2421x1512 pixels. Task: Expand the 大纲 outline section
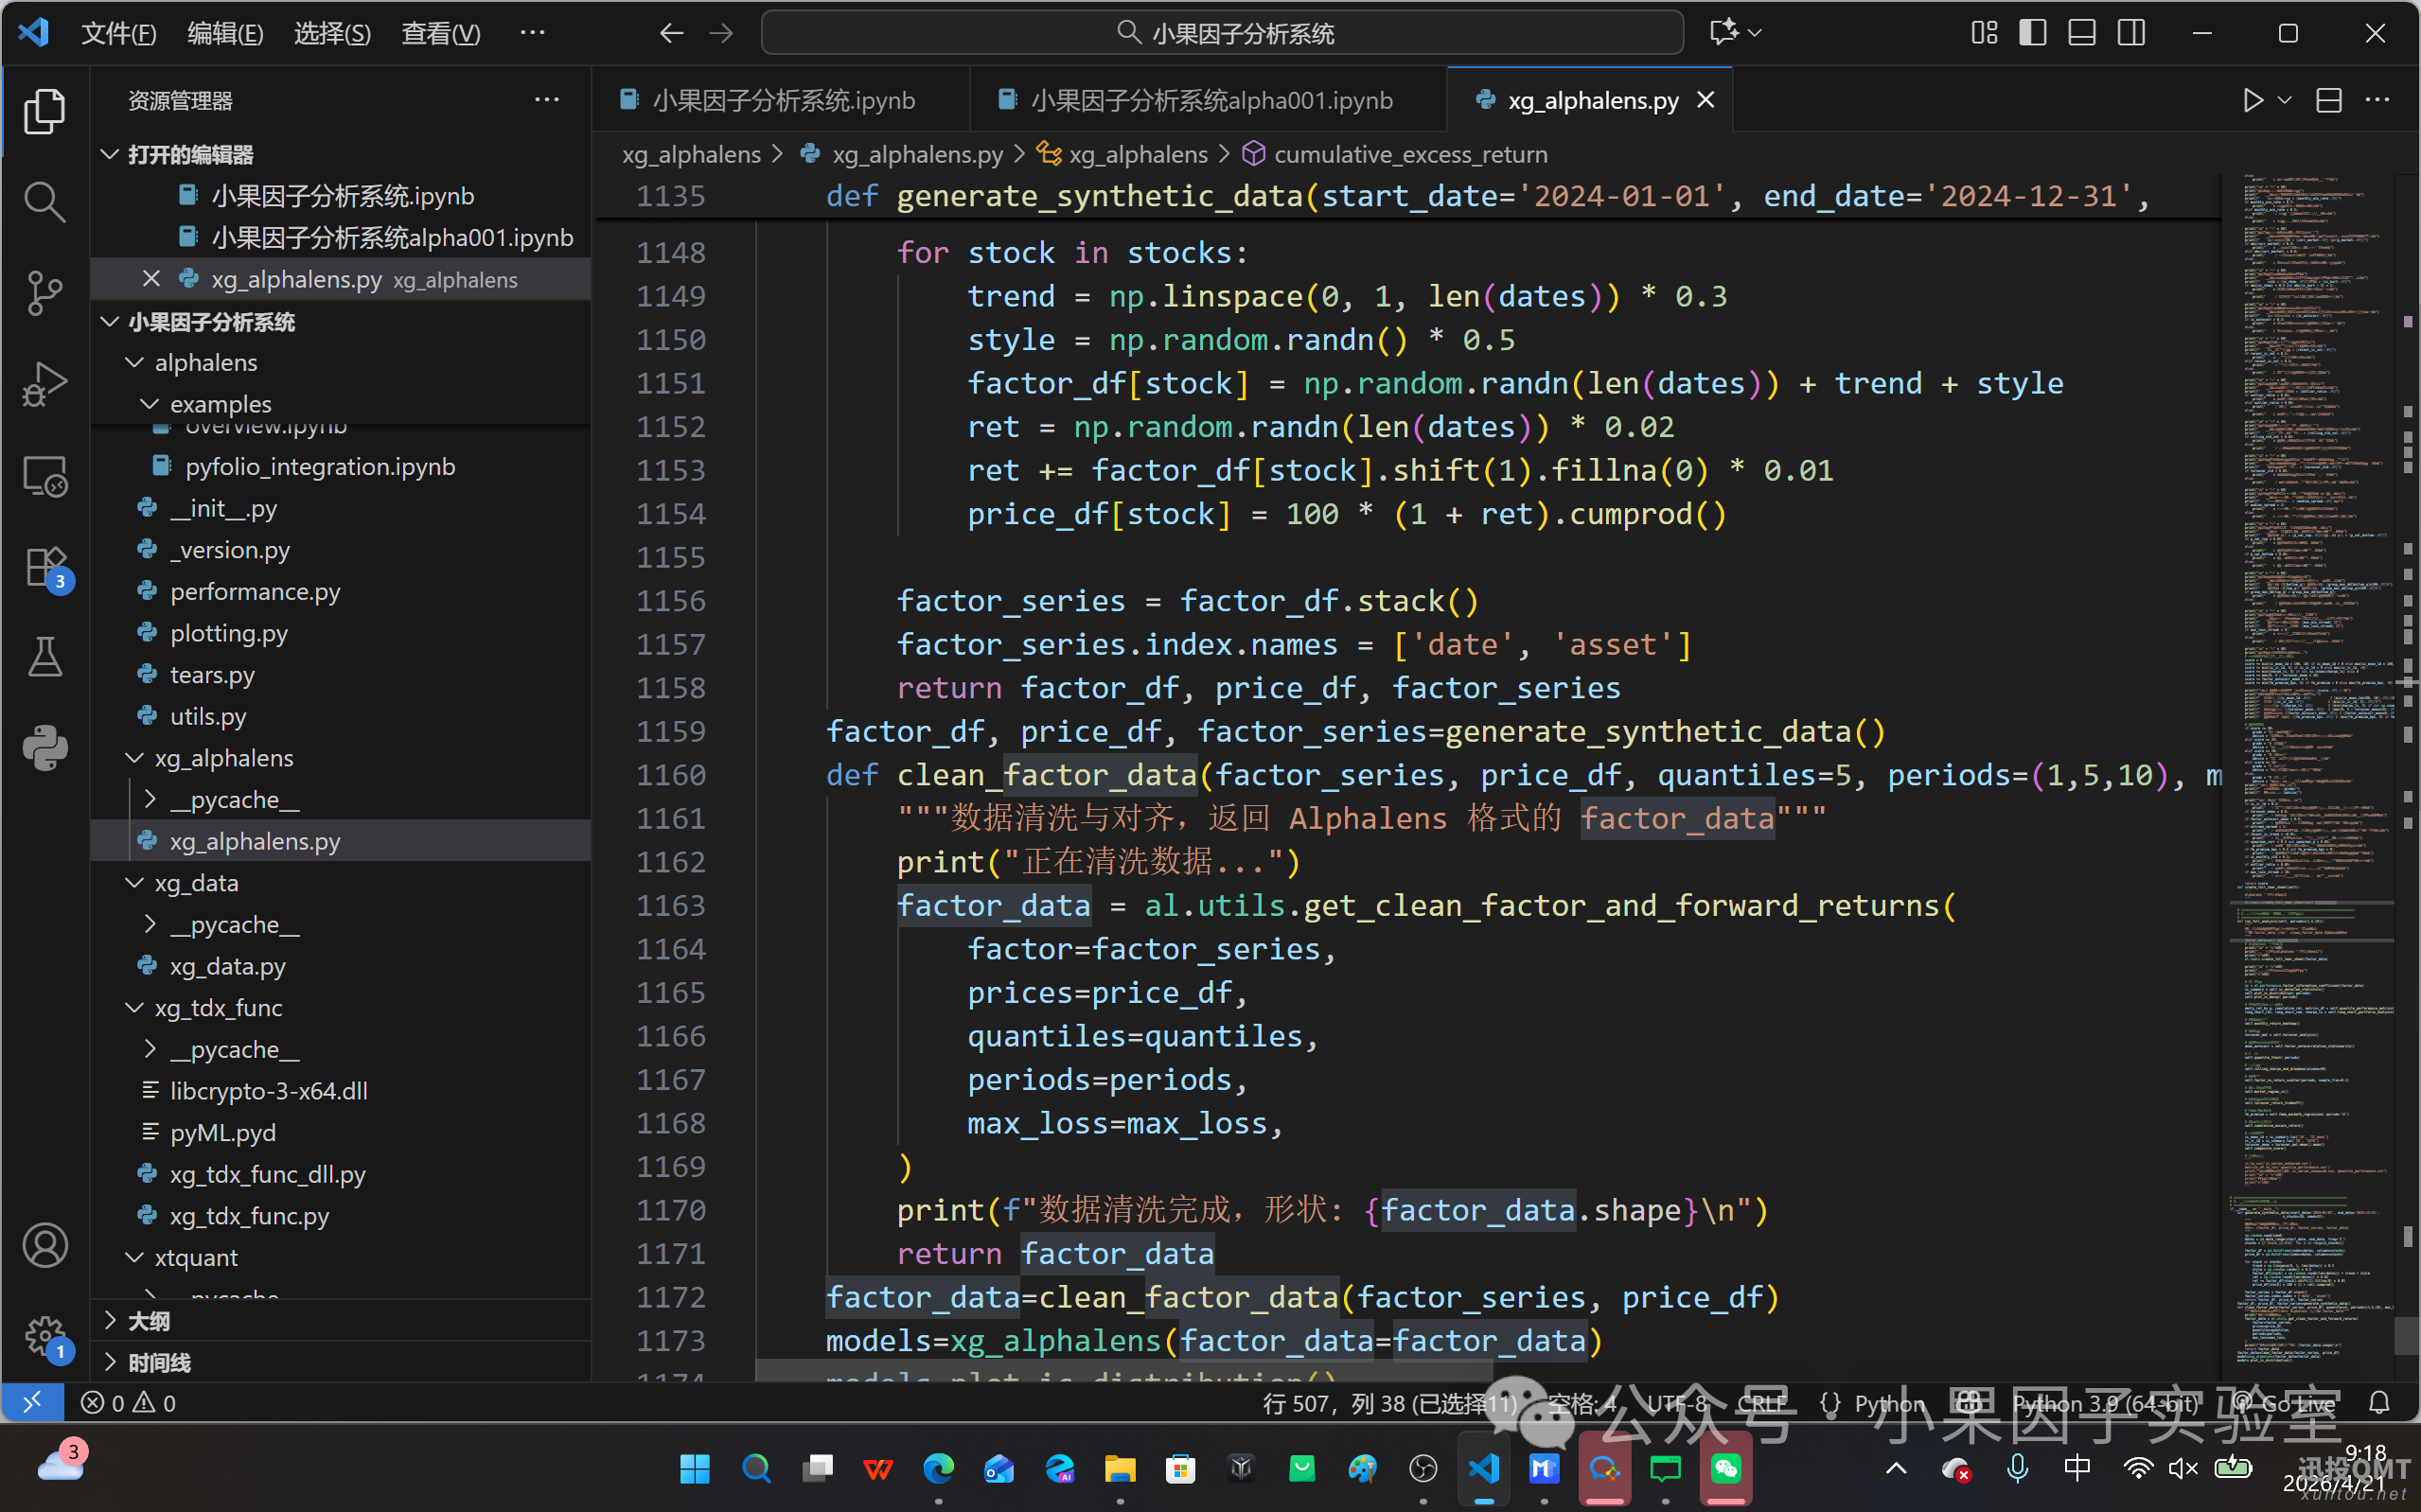pos(148,1320)
